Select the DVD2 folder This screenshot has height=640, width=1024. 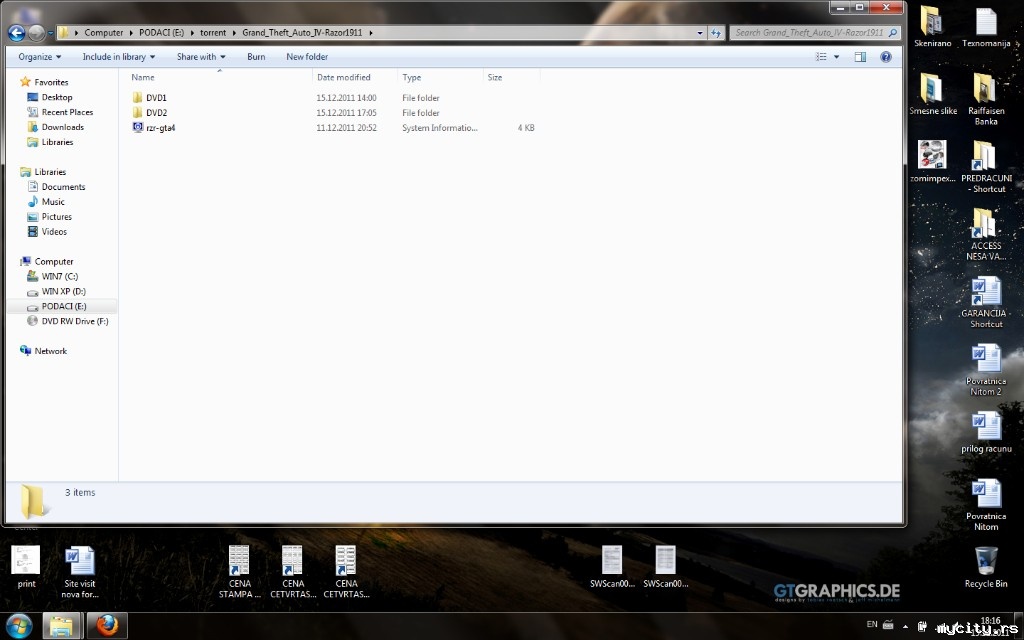coord(156,113)
